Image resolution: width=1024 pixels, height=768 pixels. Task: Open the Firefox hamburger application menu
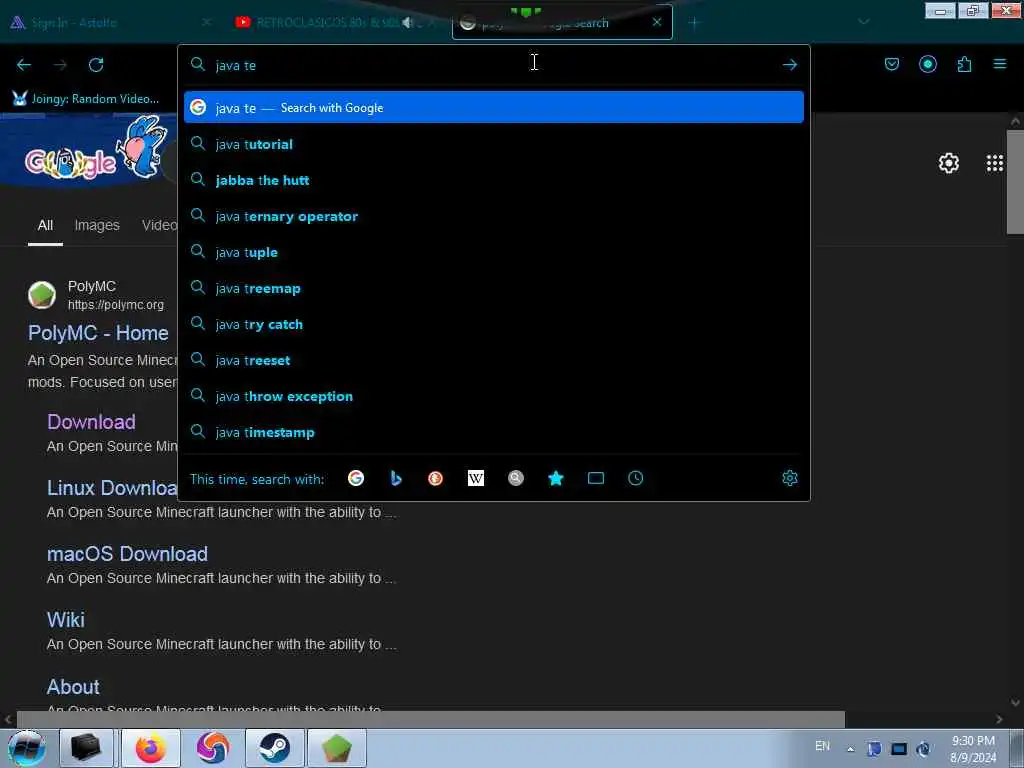click(999, 64)
